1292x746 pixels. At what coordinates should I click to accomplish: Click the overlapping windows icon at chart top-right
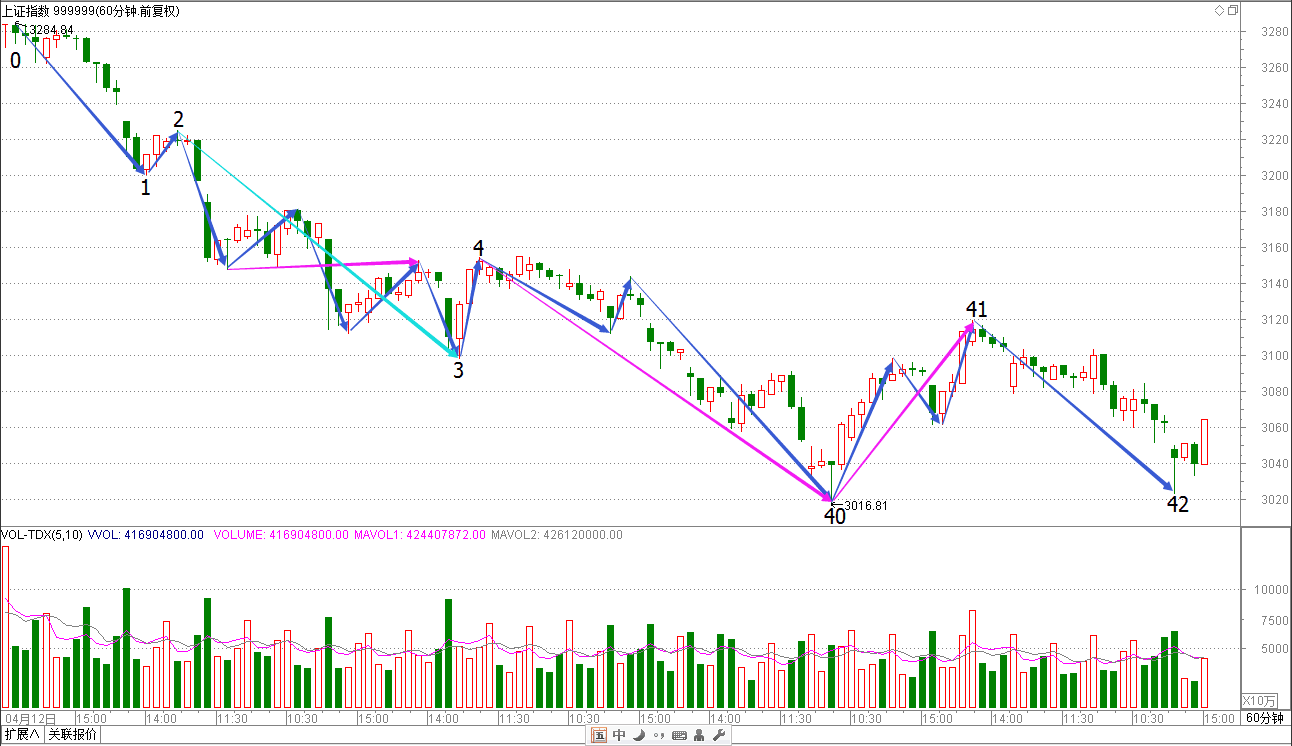[x=1233, y=10]
